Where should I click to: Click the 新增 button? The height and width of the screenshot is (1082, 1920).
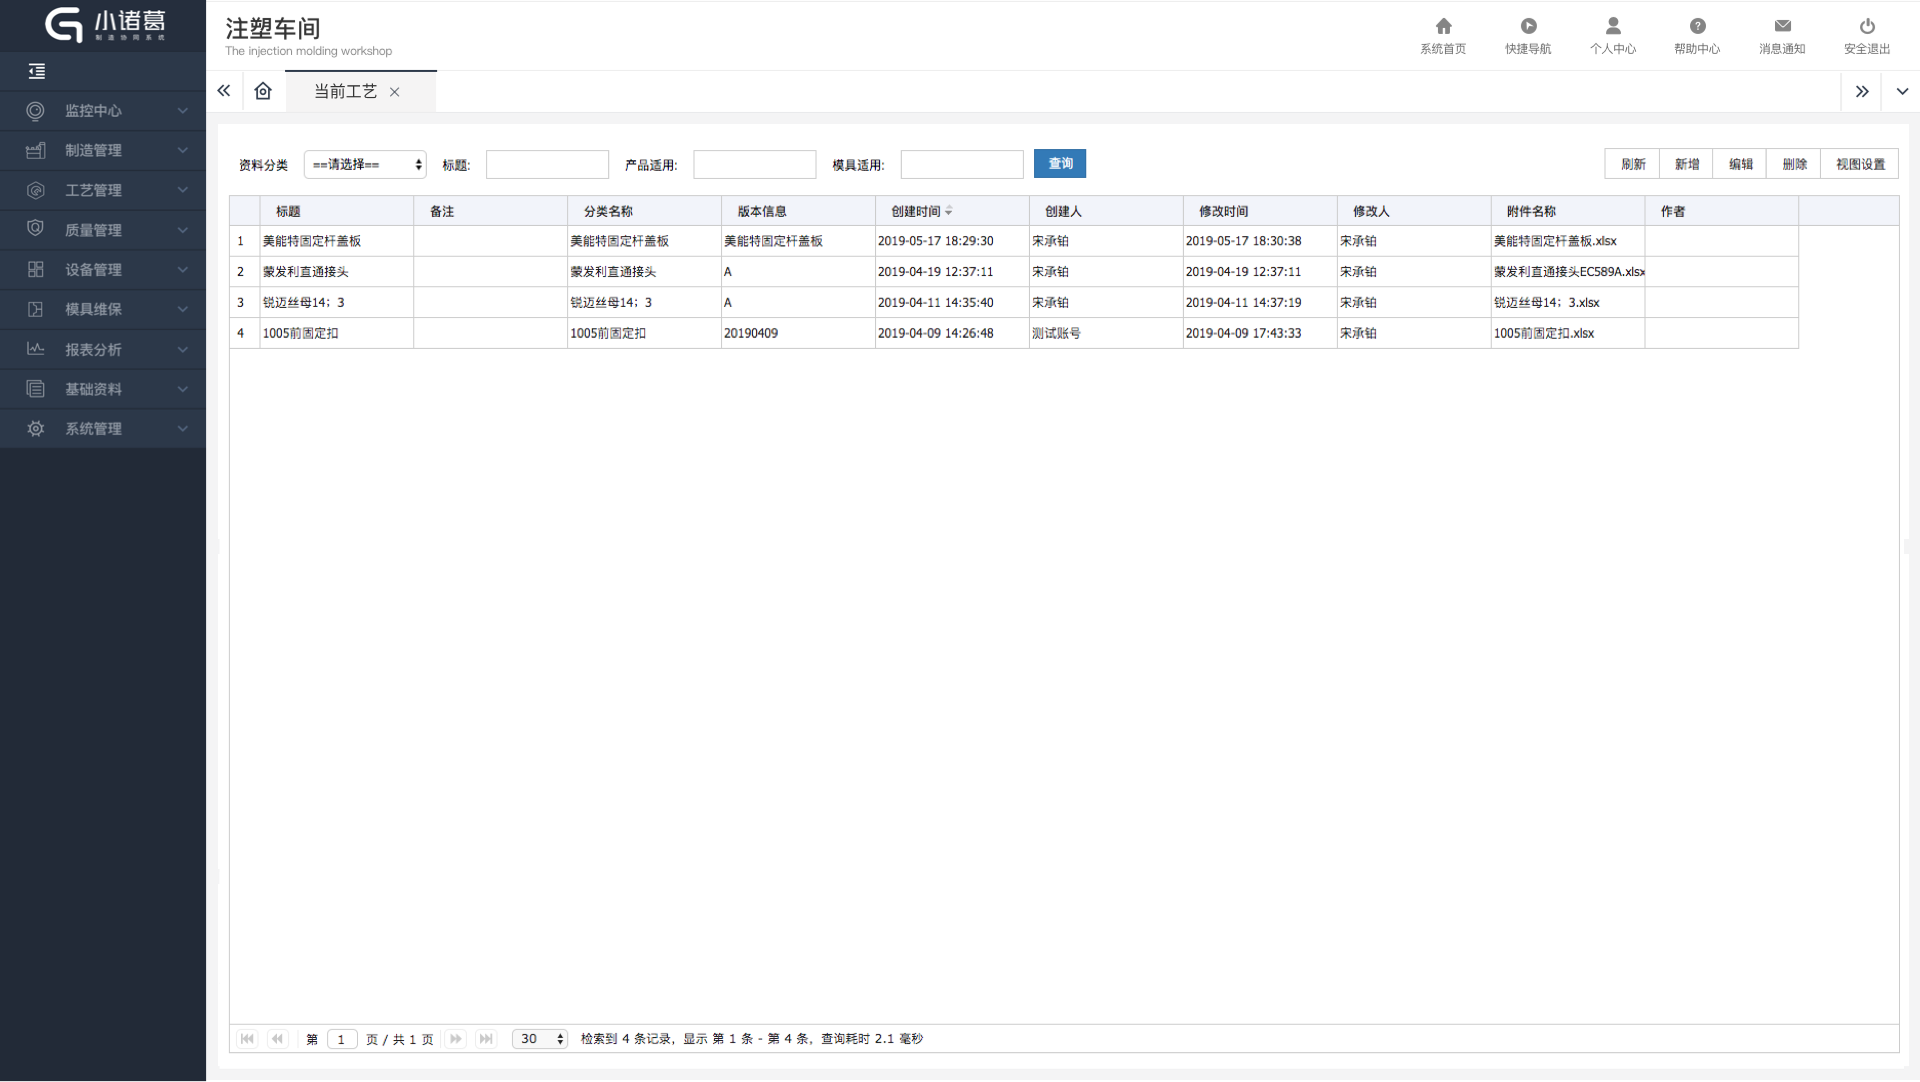tap(1687, 164)
